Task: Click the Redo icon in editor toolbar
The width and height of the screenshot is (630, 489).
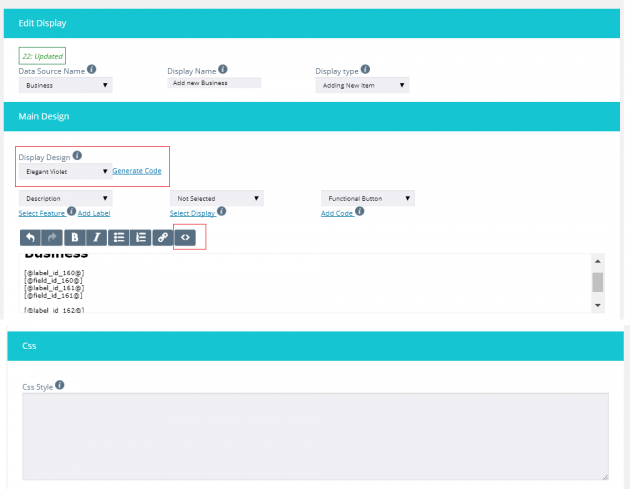Action: [52, 237]
